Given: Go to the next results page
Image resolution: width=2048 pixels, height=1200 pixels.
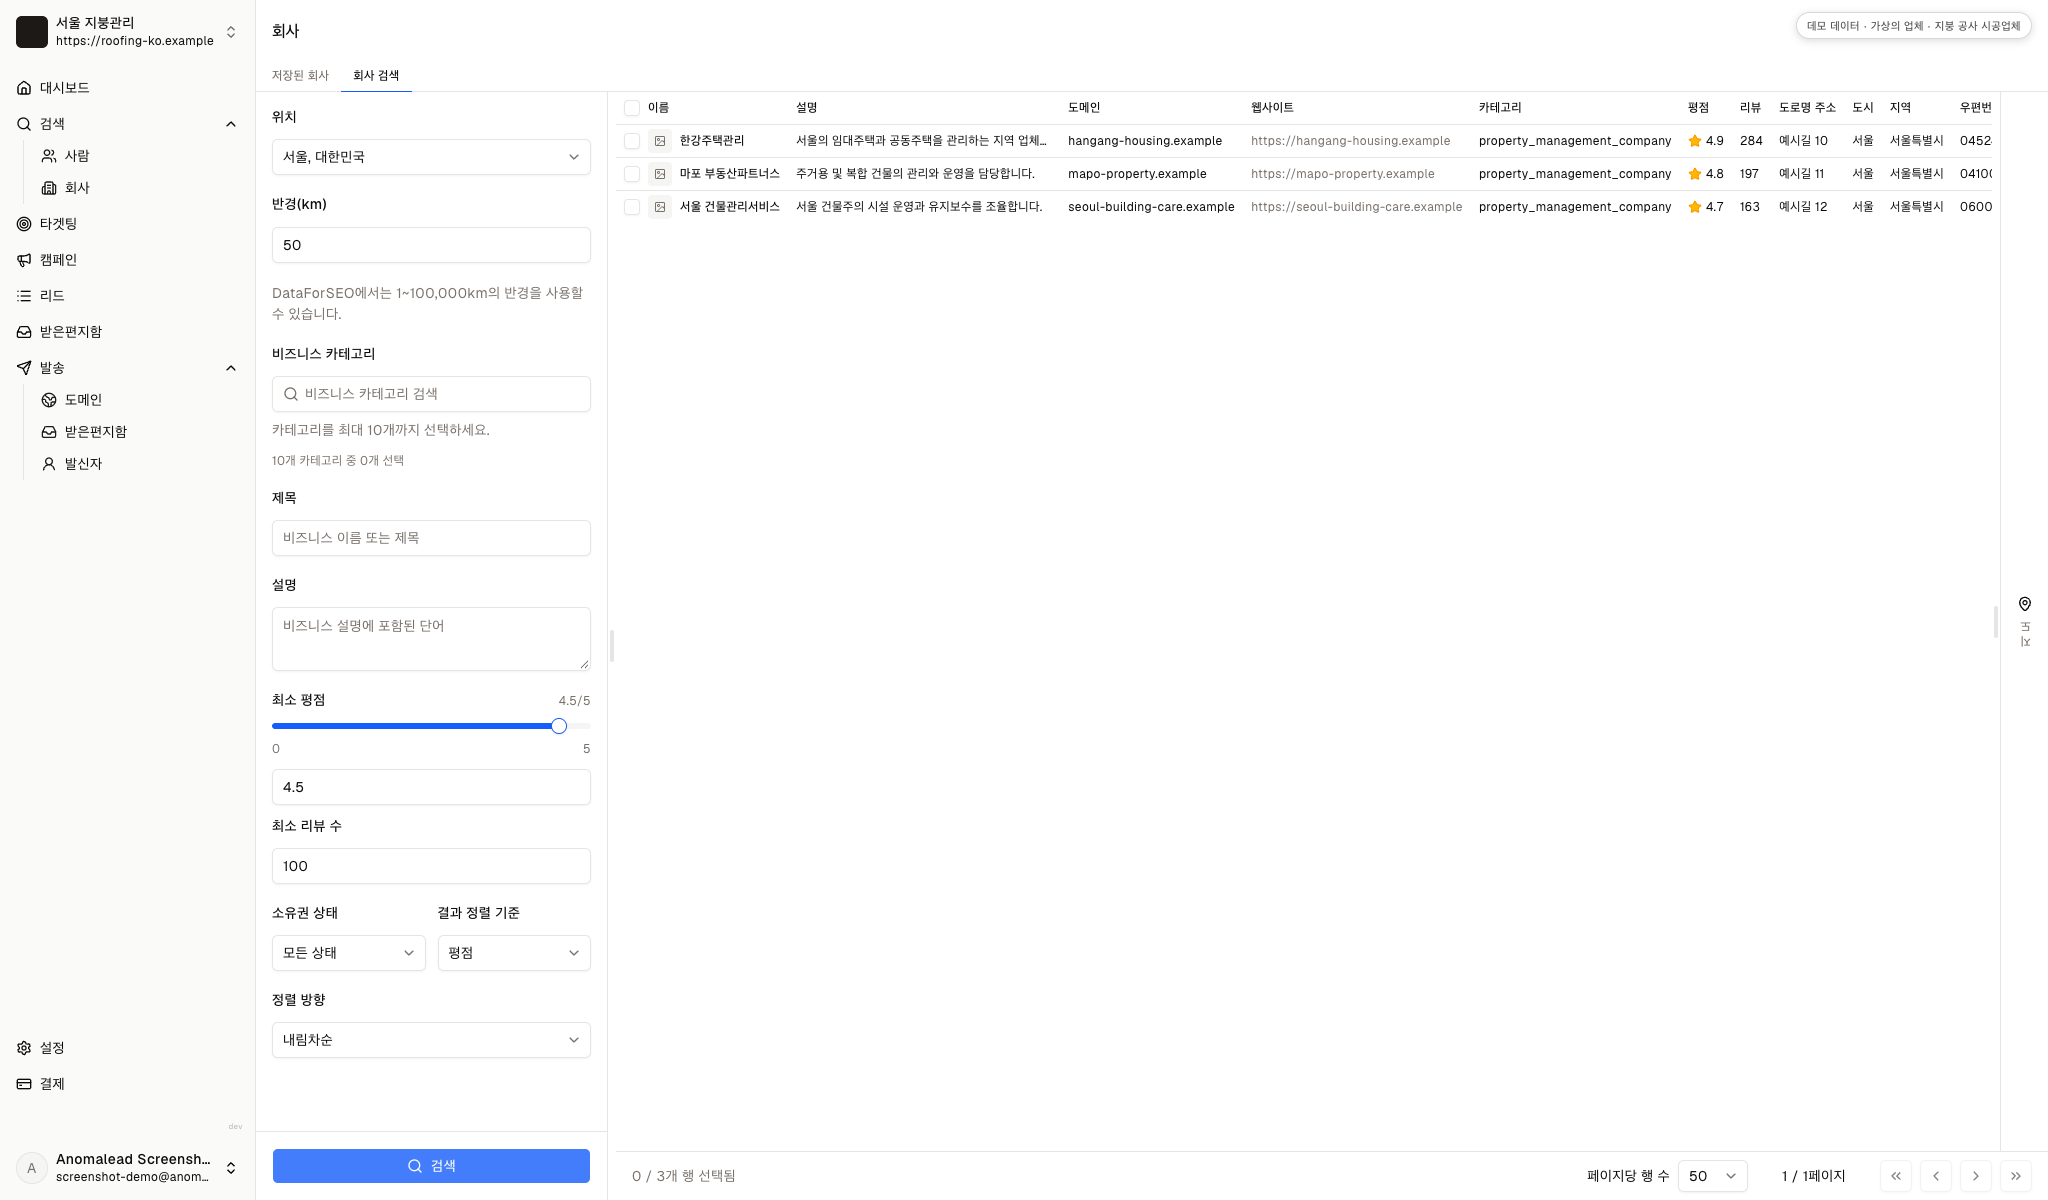Looking at the screenshot, I should click(x=1976, y=1176).
